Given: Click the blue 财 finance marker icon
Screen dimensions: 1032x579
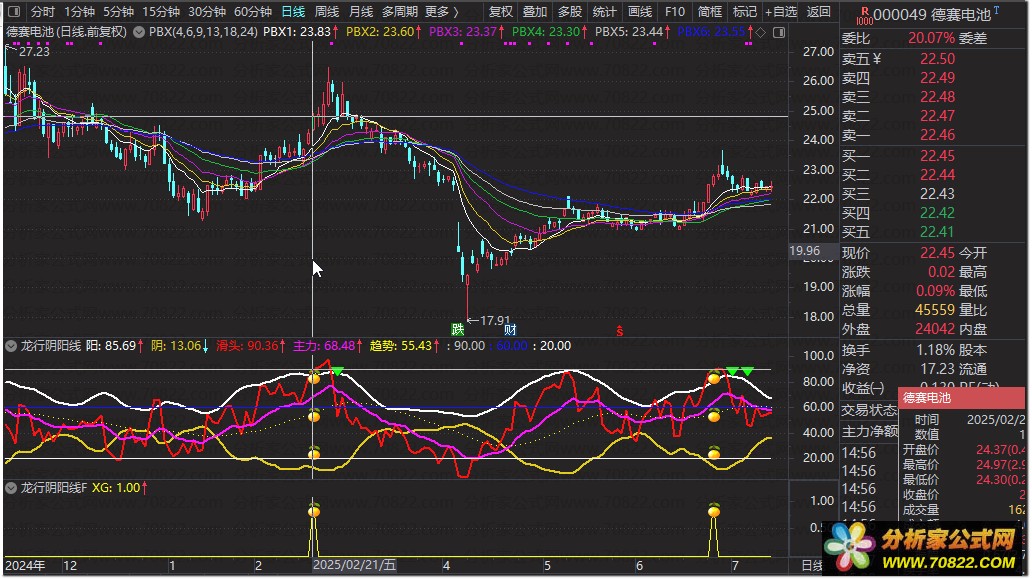Looking at the screenshot, I should [x=510, y=330].
